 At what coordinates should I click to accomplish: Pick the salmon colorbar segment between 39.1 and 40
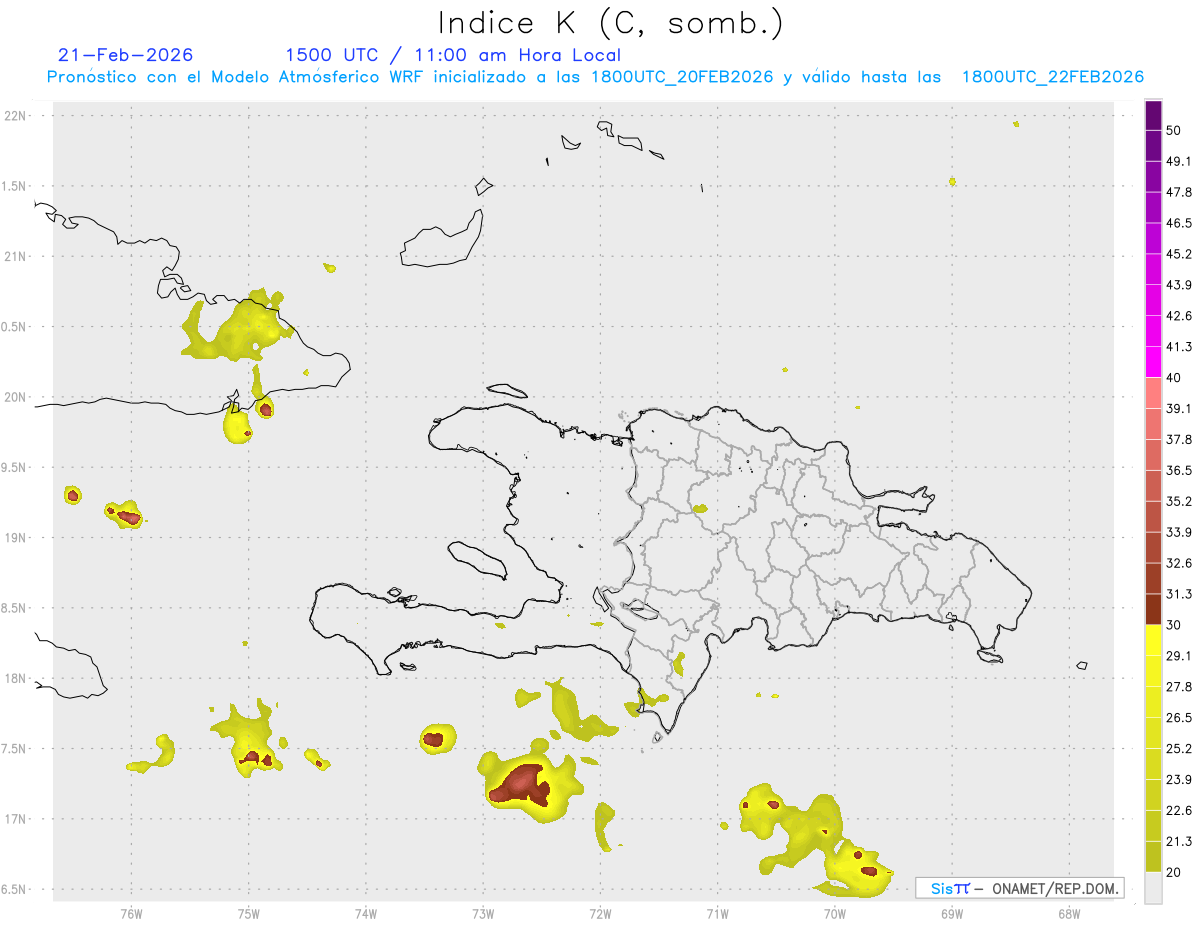[x=1153, y=393]
